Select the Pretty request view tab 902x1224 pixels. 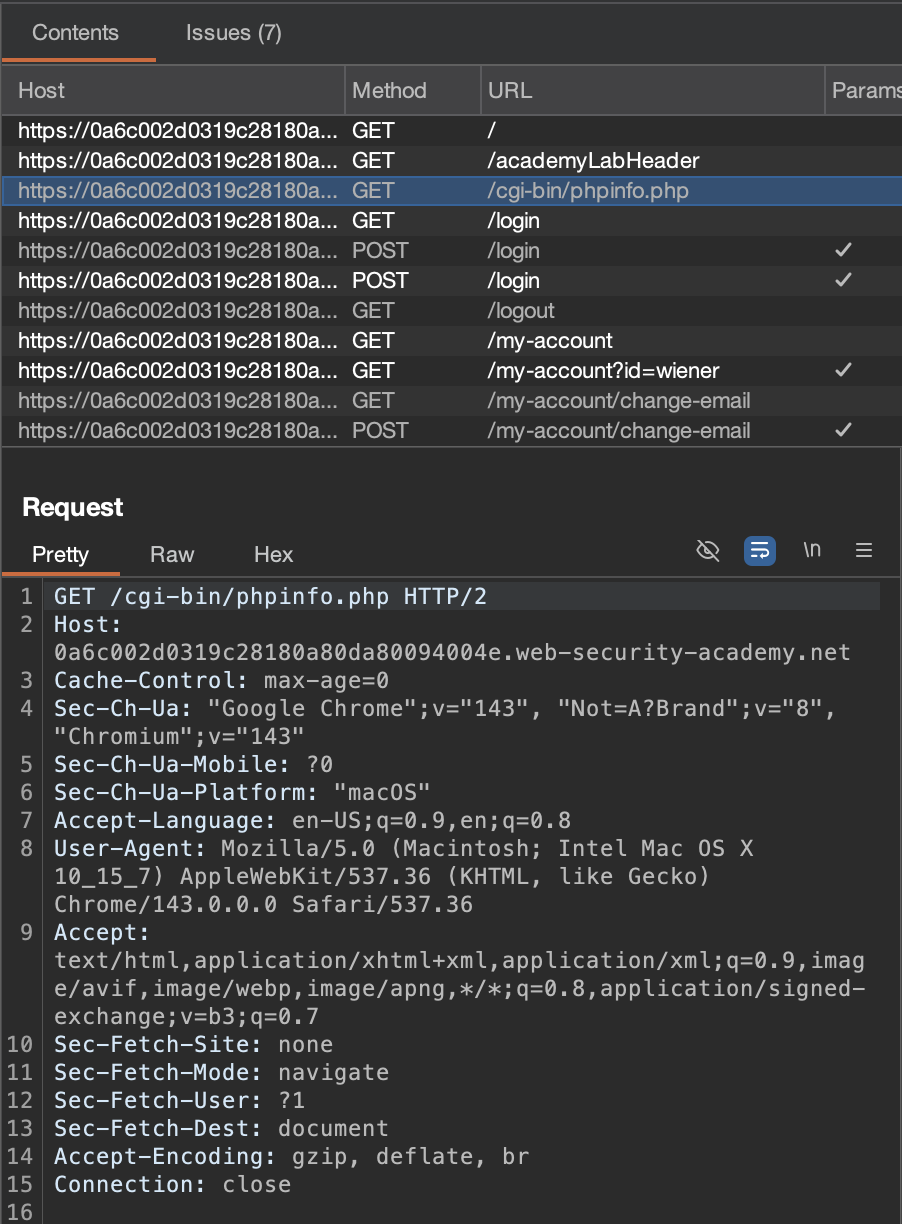(x=60, y=555)
